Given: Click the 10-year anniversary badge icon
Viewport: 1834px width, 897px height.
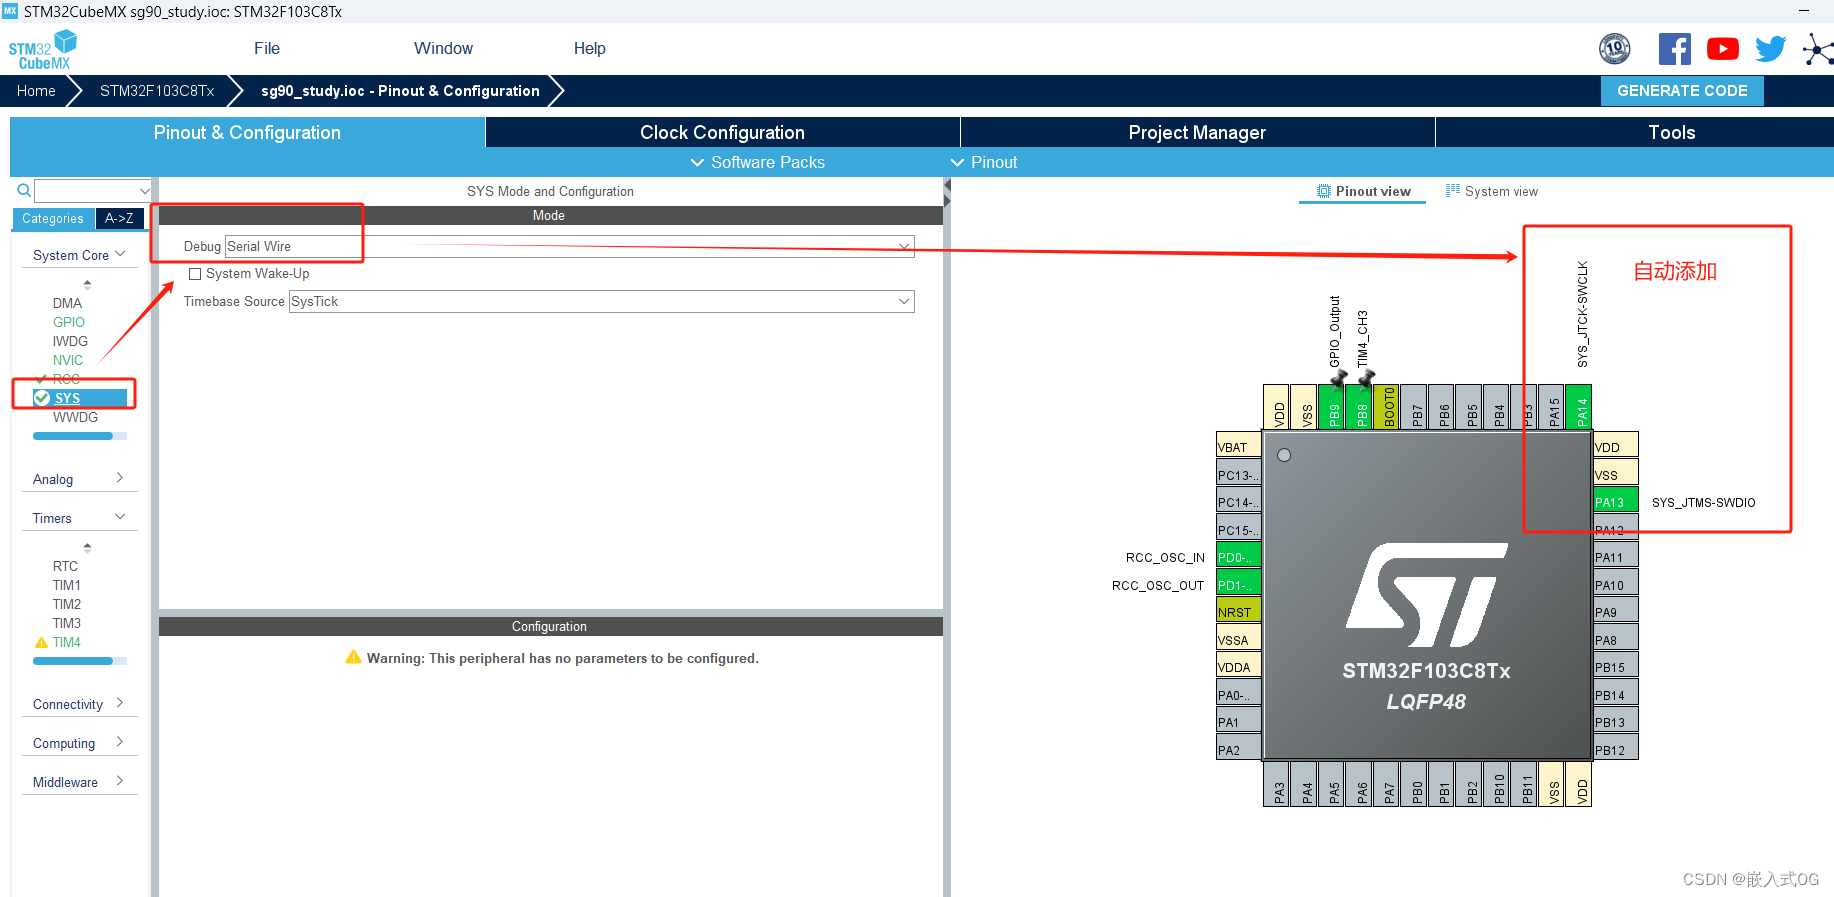Looking at the screenshot, I should coord(1615,48).
